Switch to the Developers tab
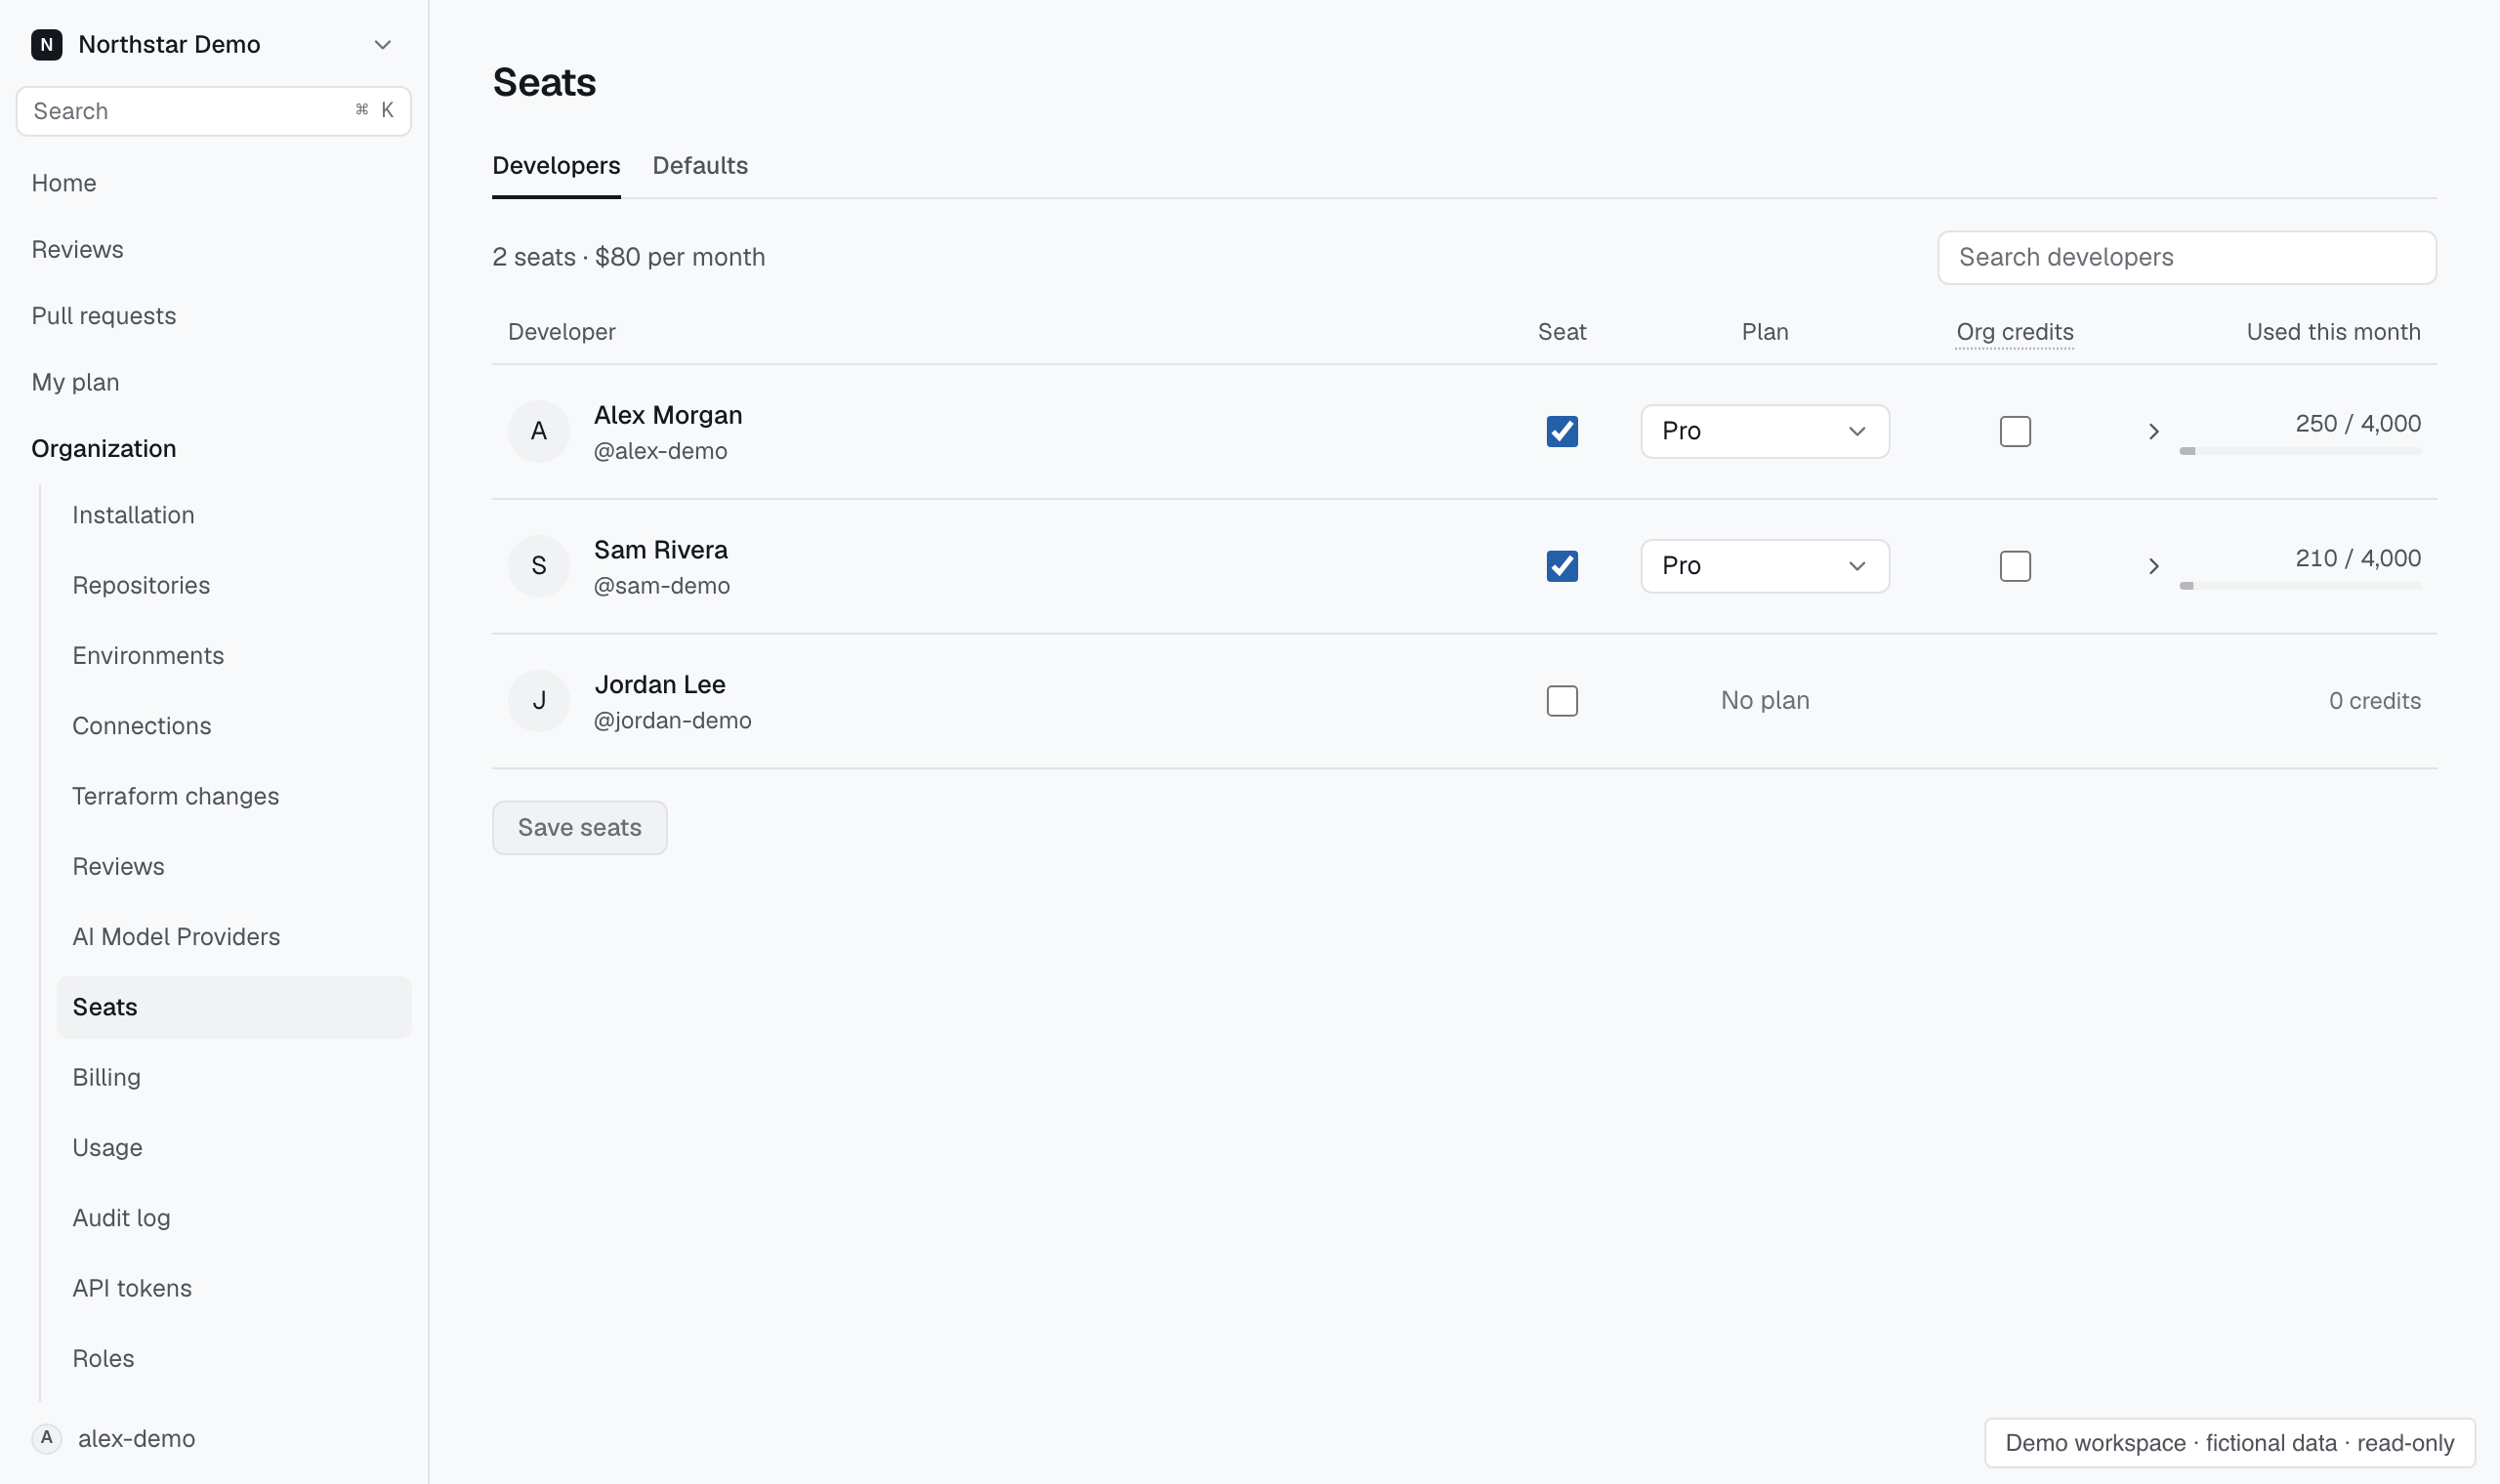Viewport: 2500px width, 1484px height. [x=556, y=166]
